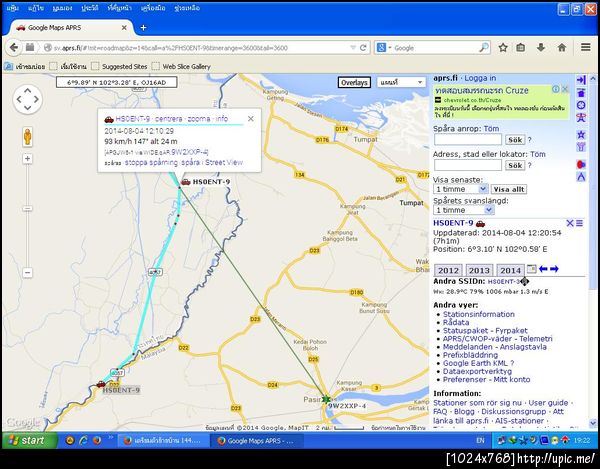This screenshot has width=600, height=469.
Task: Click the browser back arrow button
Action: point(14,47)
